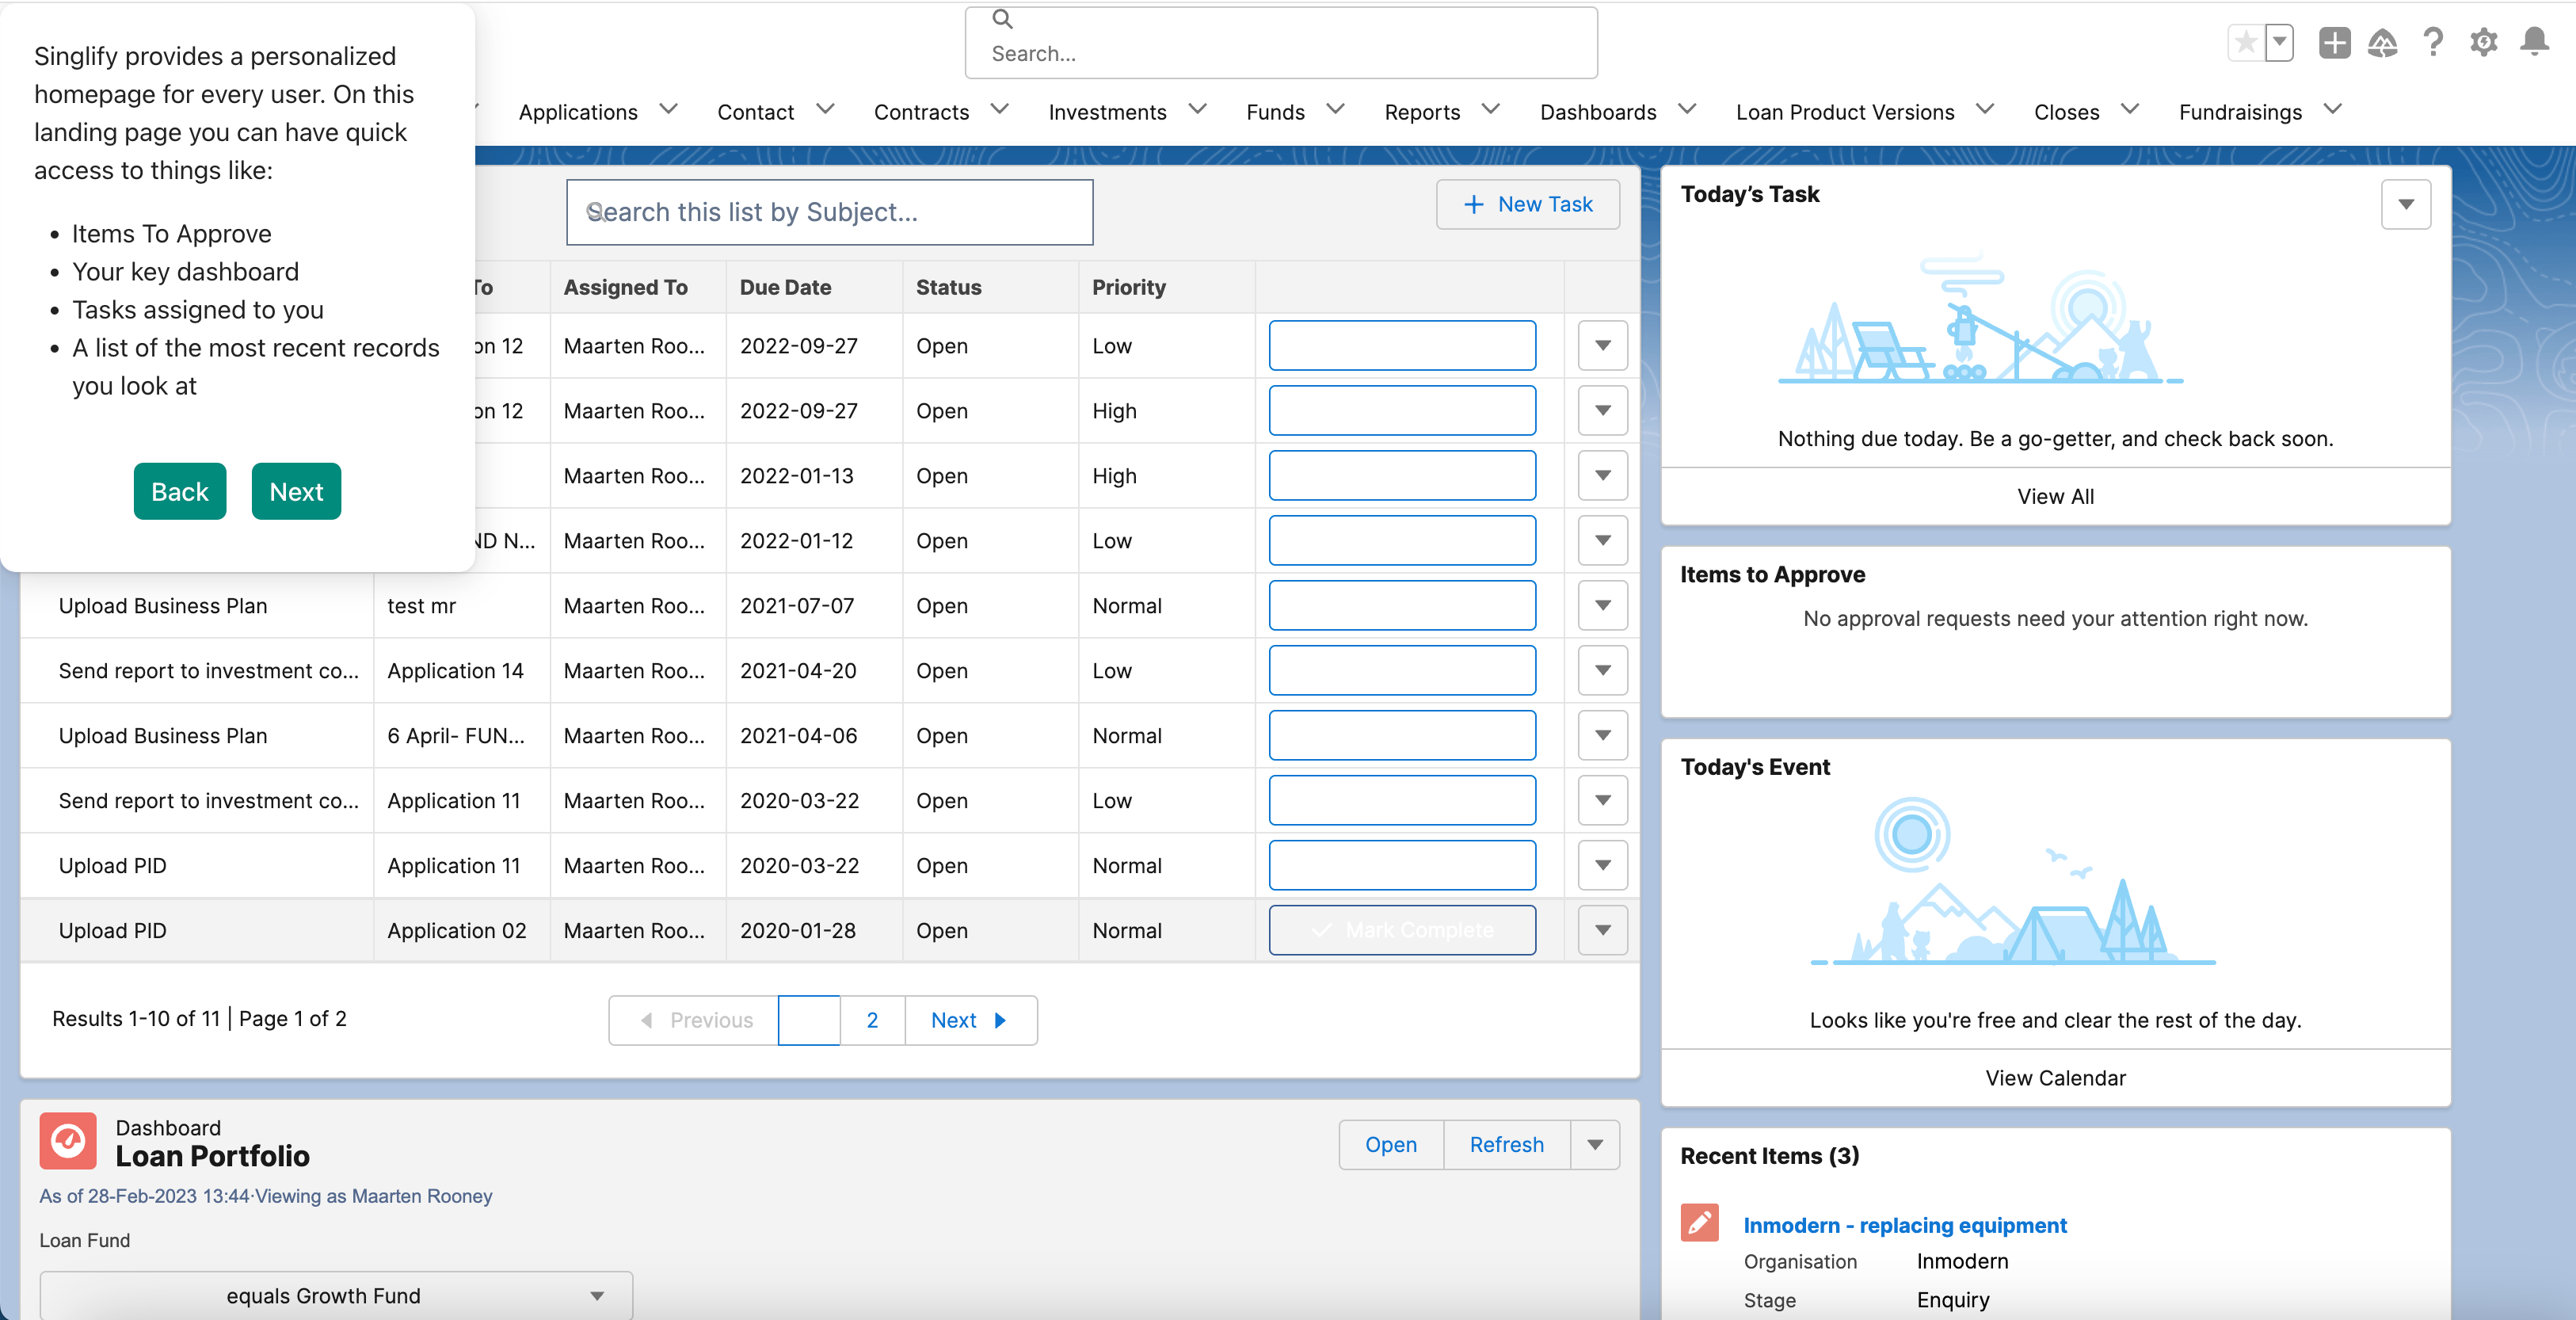The image size is (2576, 1320).
Task: Open row actions for the Application 14 task
Action: (1603, 670)
